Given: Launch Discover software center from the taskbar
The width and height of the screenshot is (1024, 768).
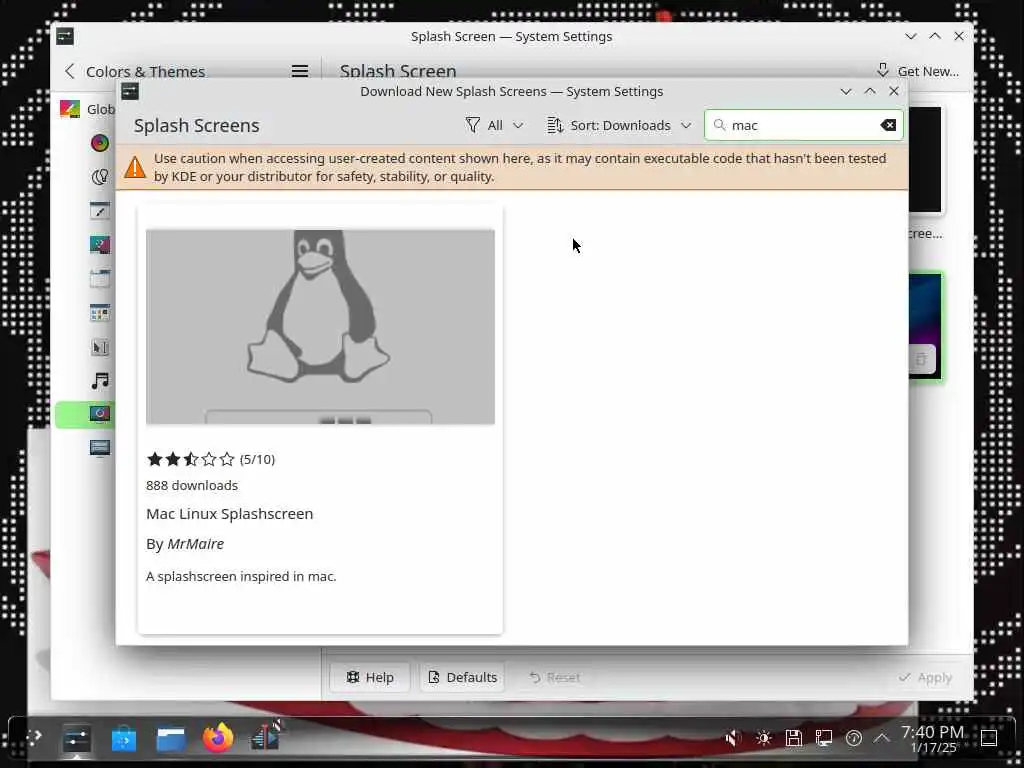Looking at the screenshot, I should [x=124, y=739].
